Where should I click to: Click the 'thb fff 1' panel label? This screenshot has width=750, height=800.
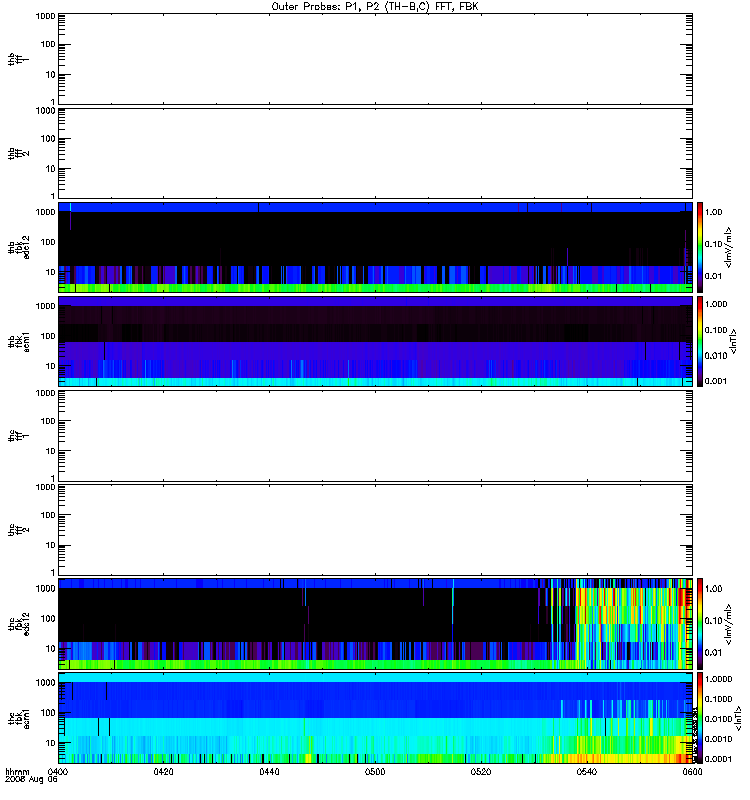[18, 59]
